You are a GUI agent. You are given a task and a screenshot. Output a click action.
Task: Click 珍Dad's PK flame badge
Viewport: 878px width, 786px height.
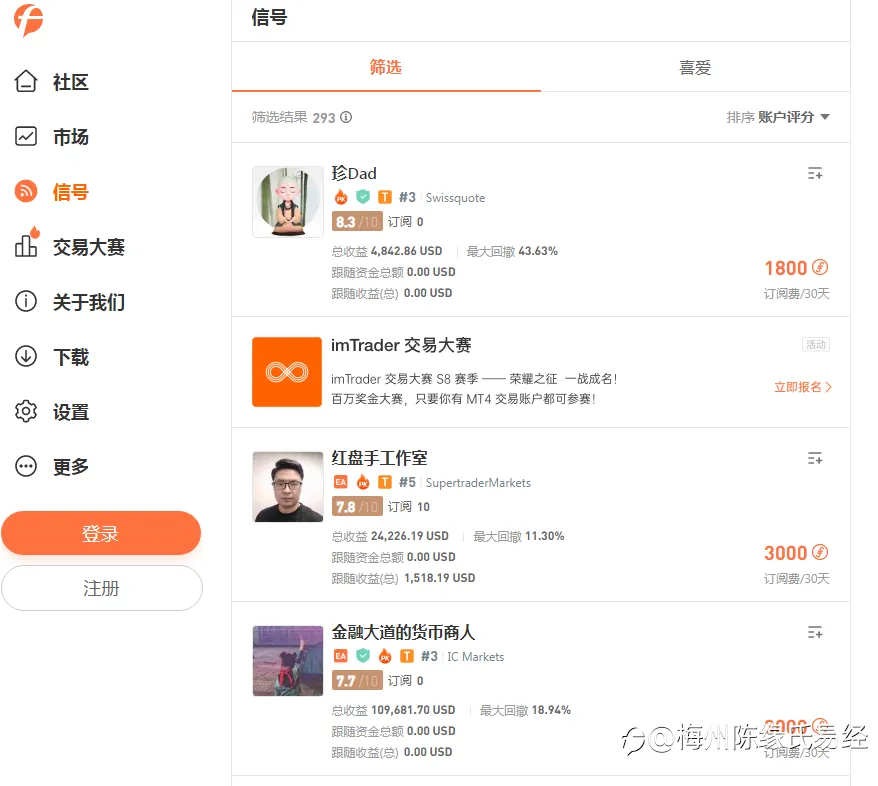click(341, 197)
